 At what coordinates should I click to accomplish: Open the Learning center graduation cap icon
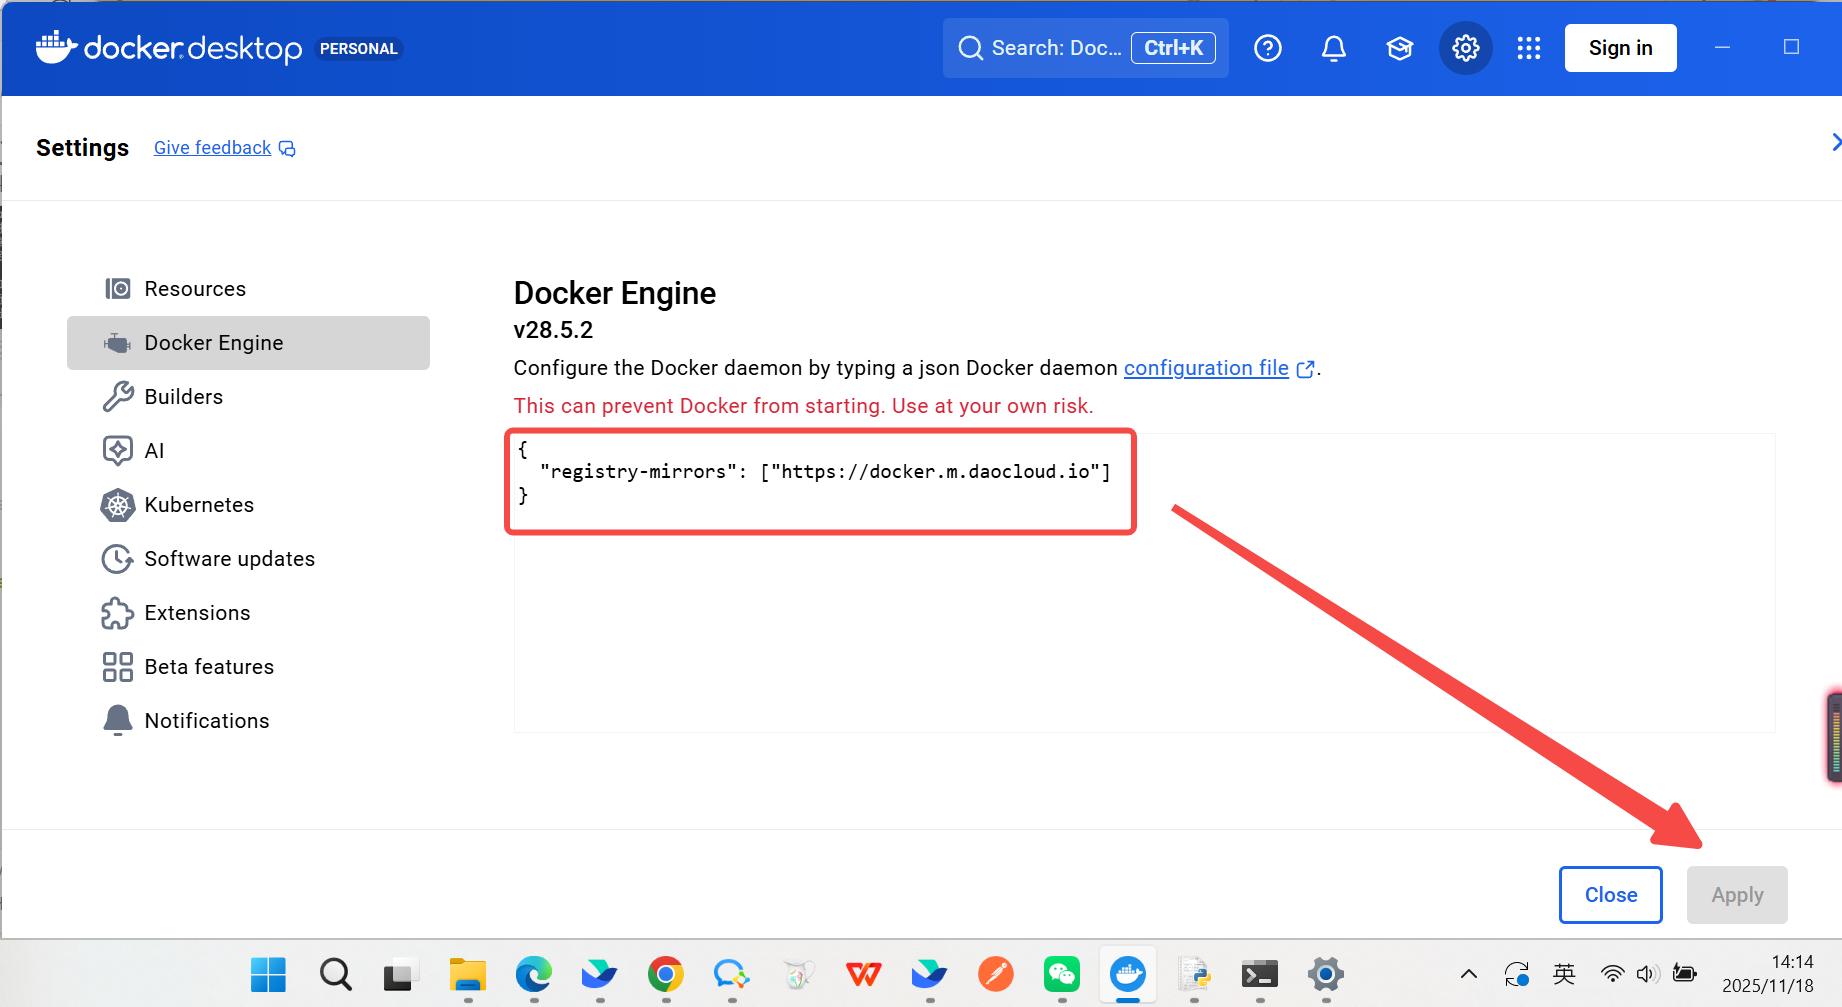(x=1400, y=48)
